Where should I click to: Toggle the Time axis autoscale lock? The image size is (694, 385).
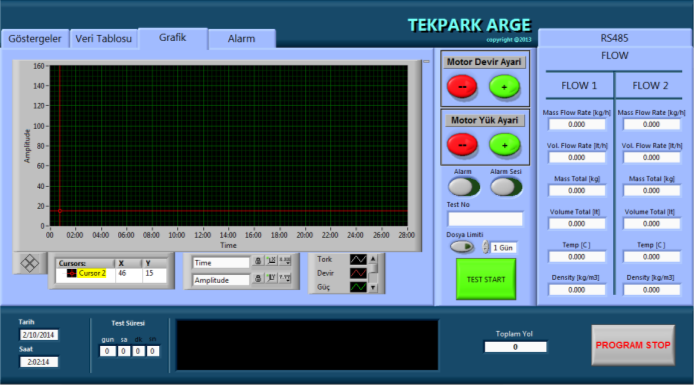click(x=258, y=261)
